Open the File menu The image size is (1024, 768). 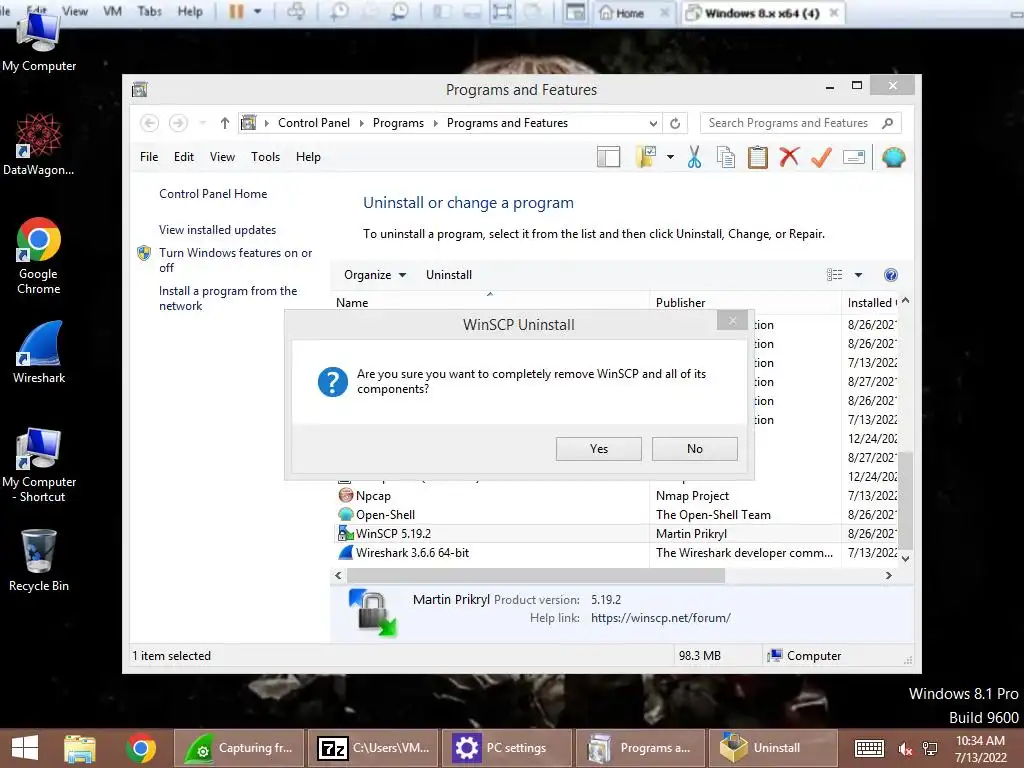click(x=149, y=157)
